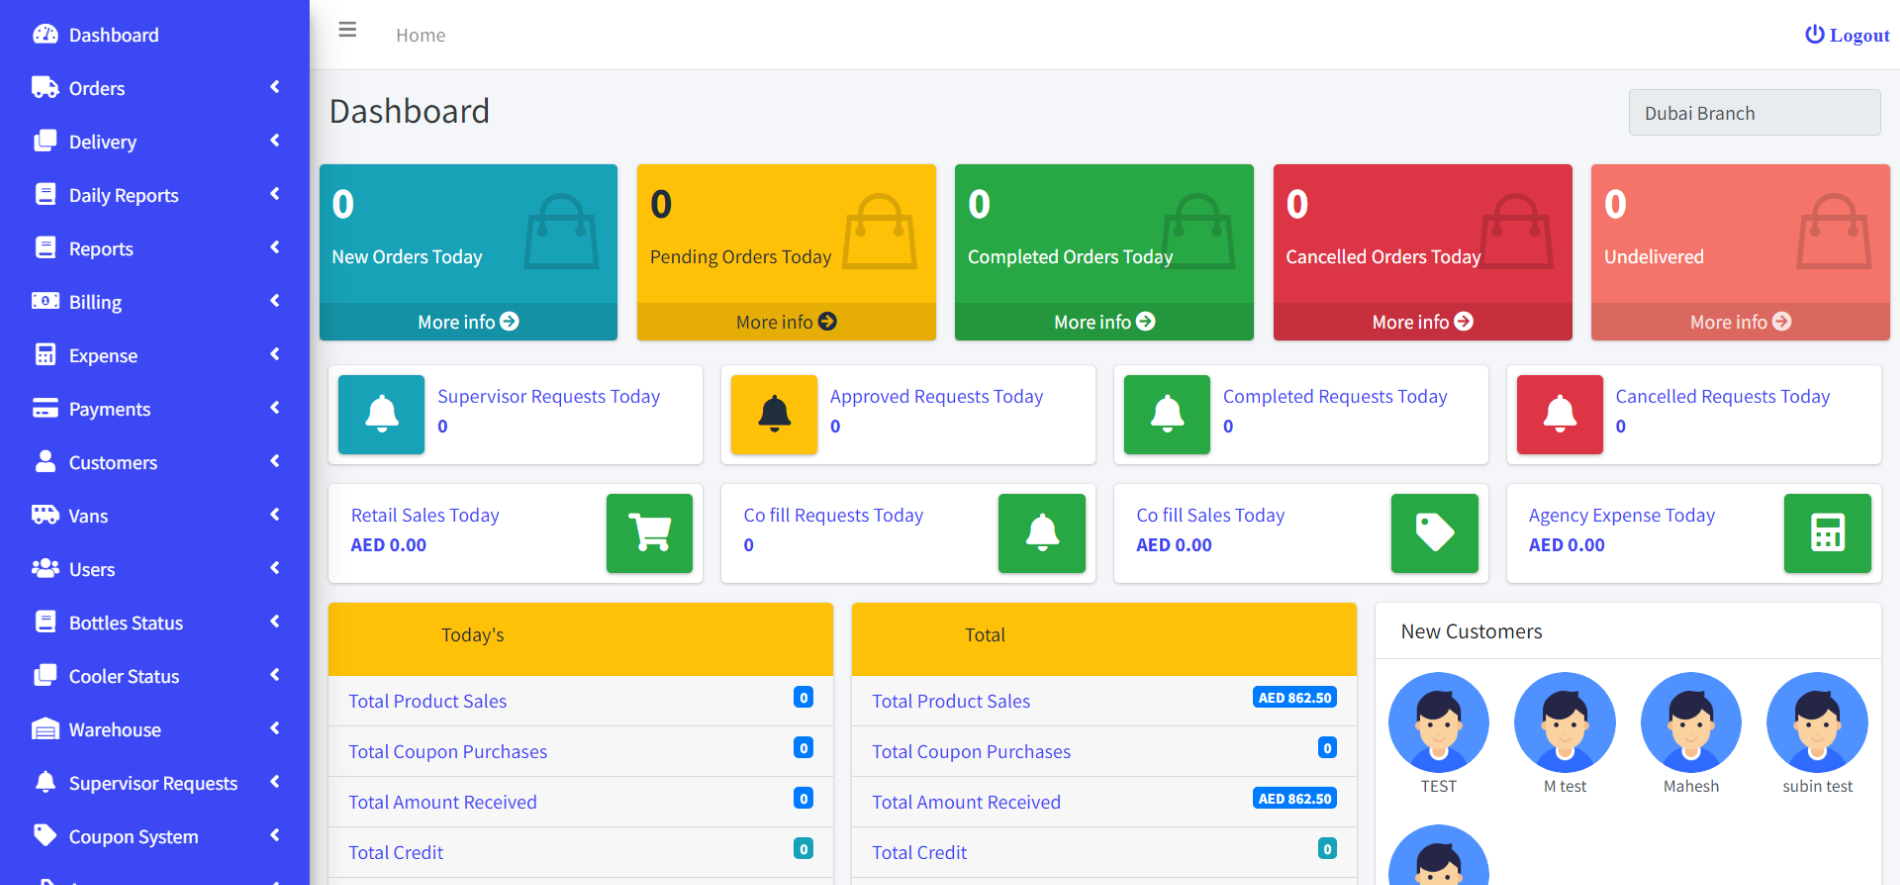Click the Vans shuttle icon
The height and width of the screenshot is (885, 1900).
tap(45, 515)
